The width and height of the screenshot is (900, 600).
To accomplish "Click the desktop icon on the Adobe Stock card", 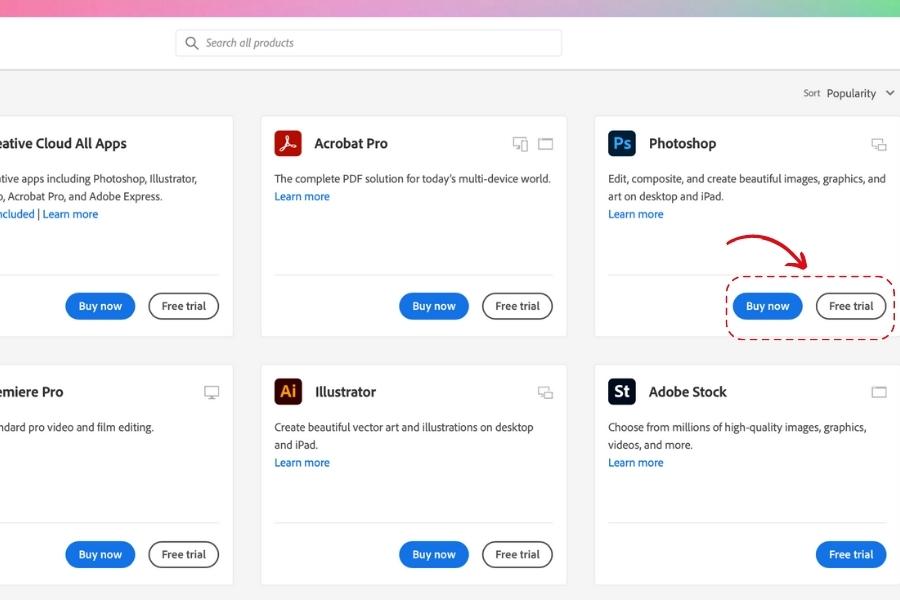I will (x=879, y=392).
